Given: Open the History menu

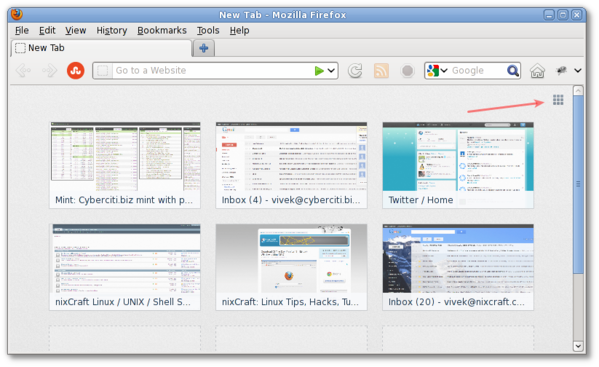Looking at the screenshot, I should click(112, 31).
